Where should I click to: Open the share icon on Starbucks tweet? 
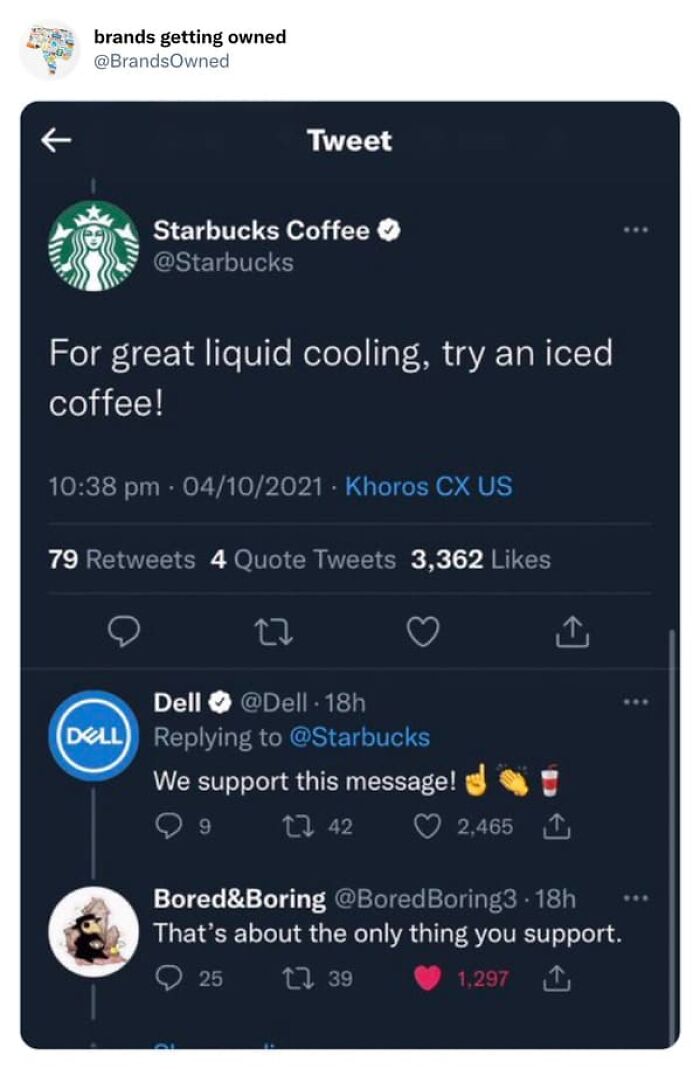pos(574,629)
